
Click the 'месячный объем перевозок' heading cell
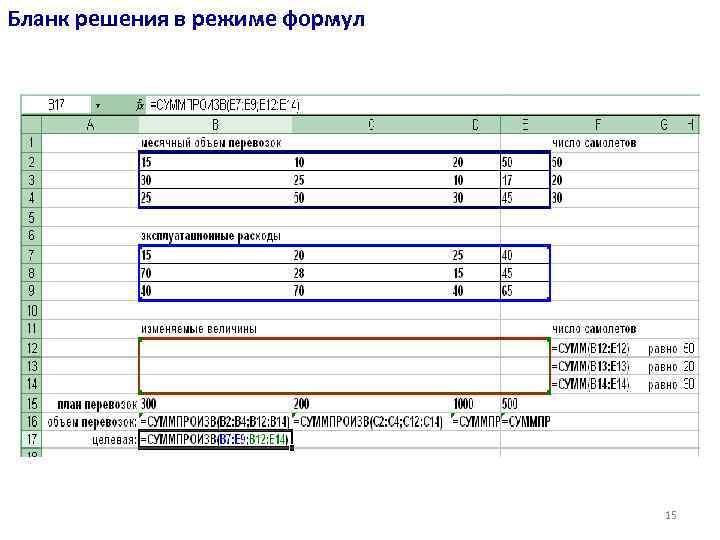point(211,143)
